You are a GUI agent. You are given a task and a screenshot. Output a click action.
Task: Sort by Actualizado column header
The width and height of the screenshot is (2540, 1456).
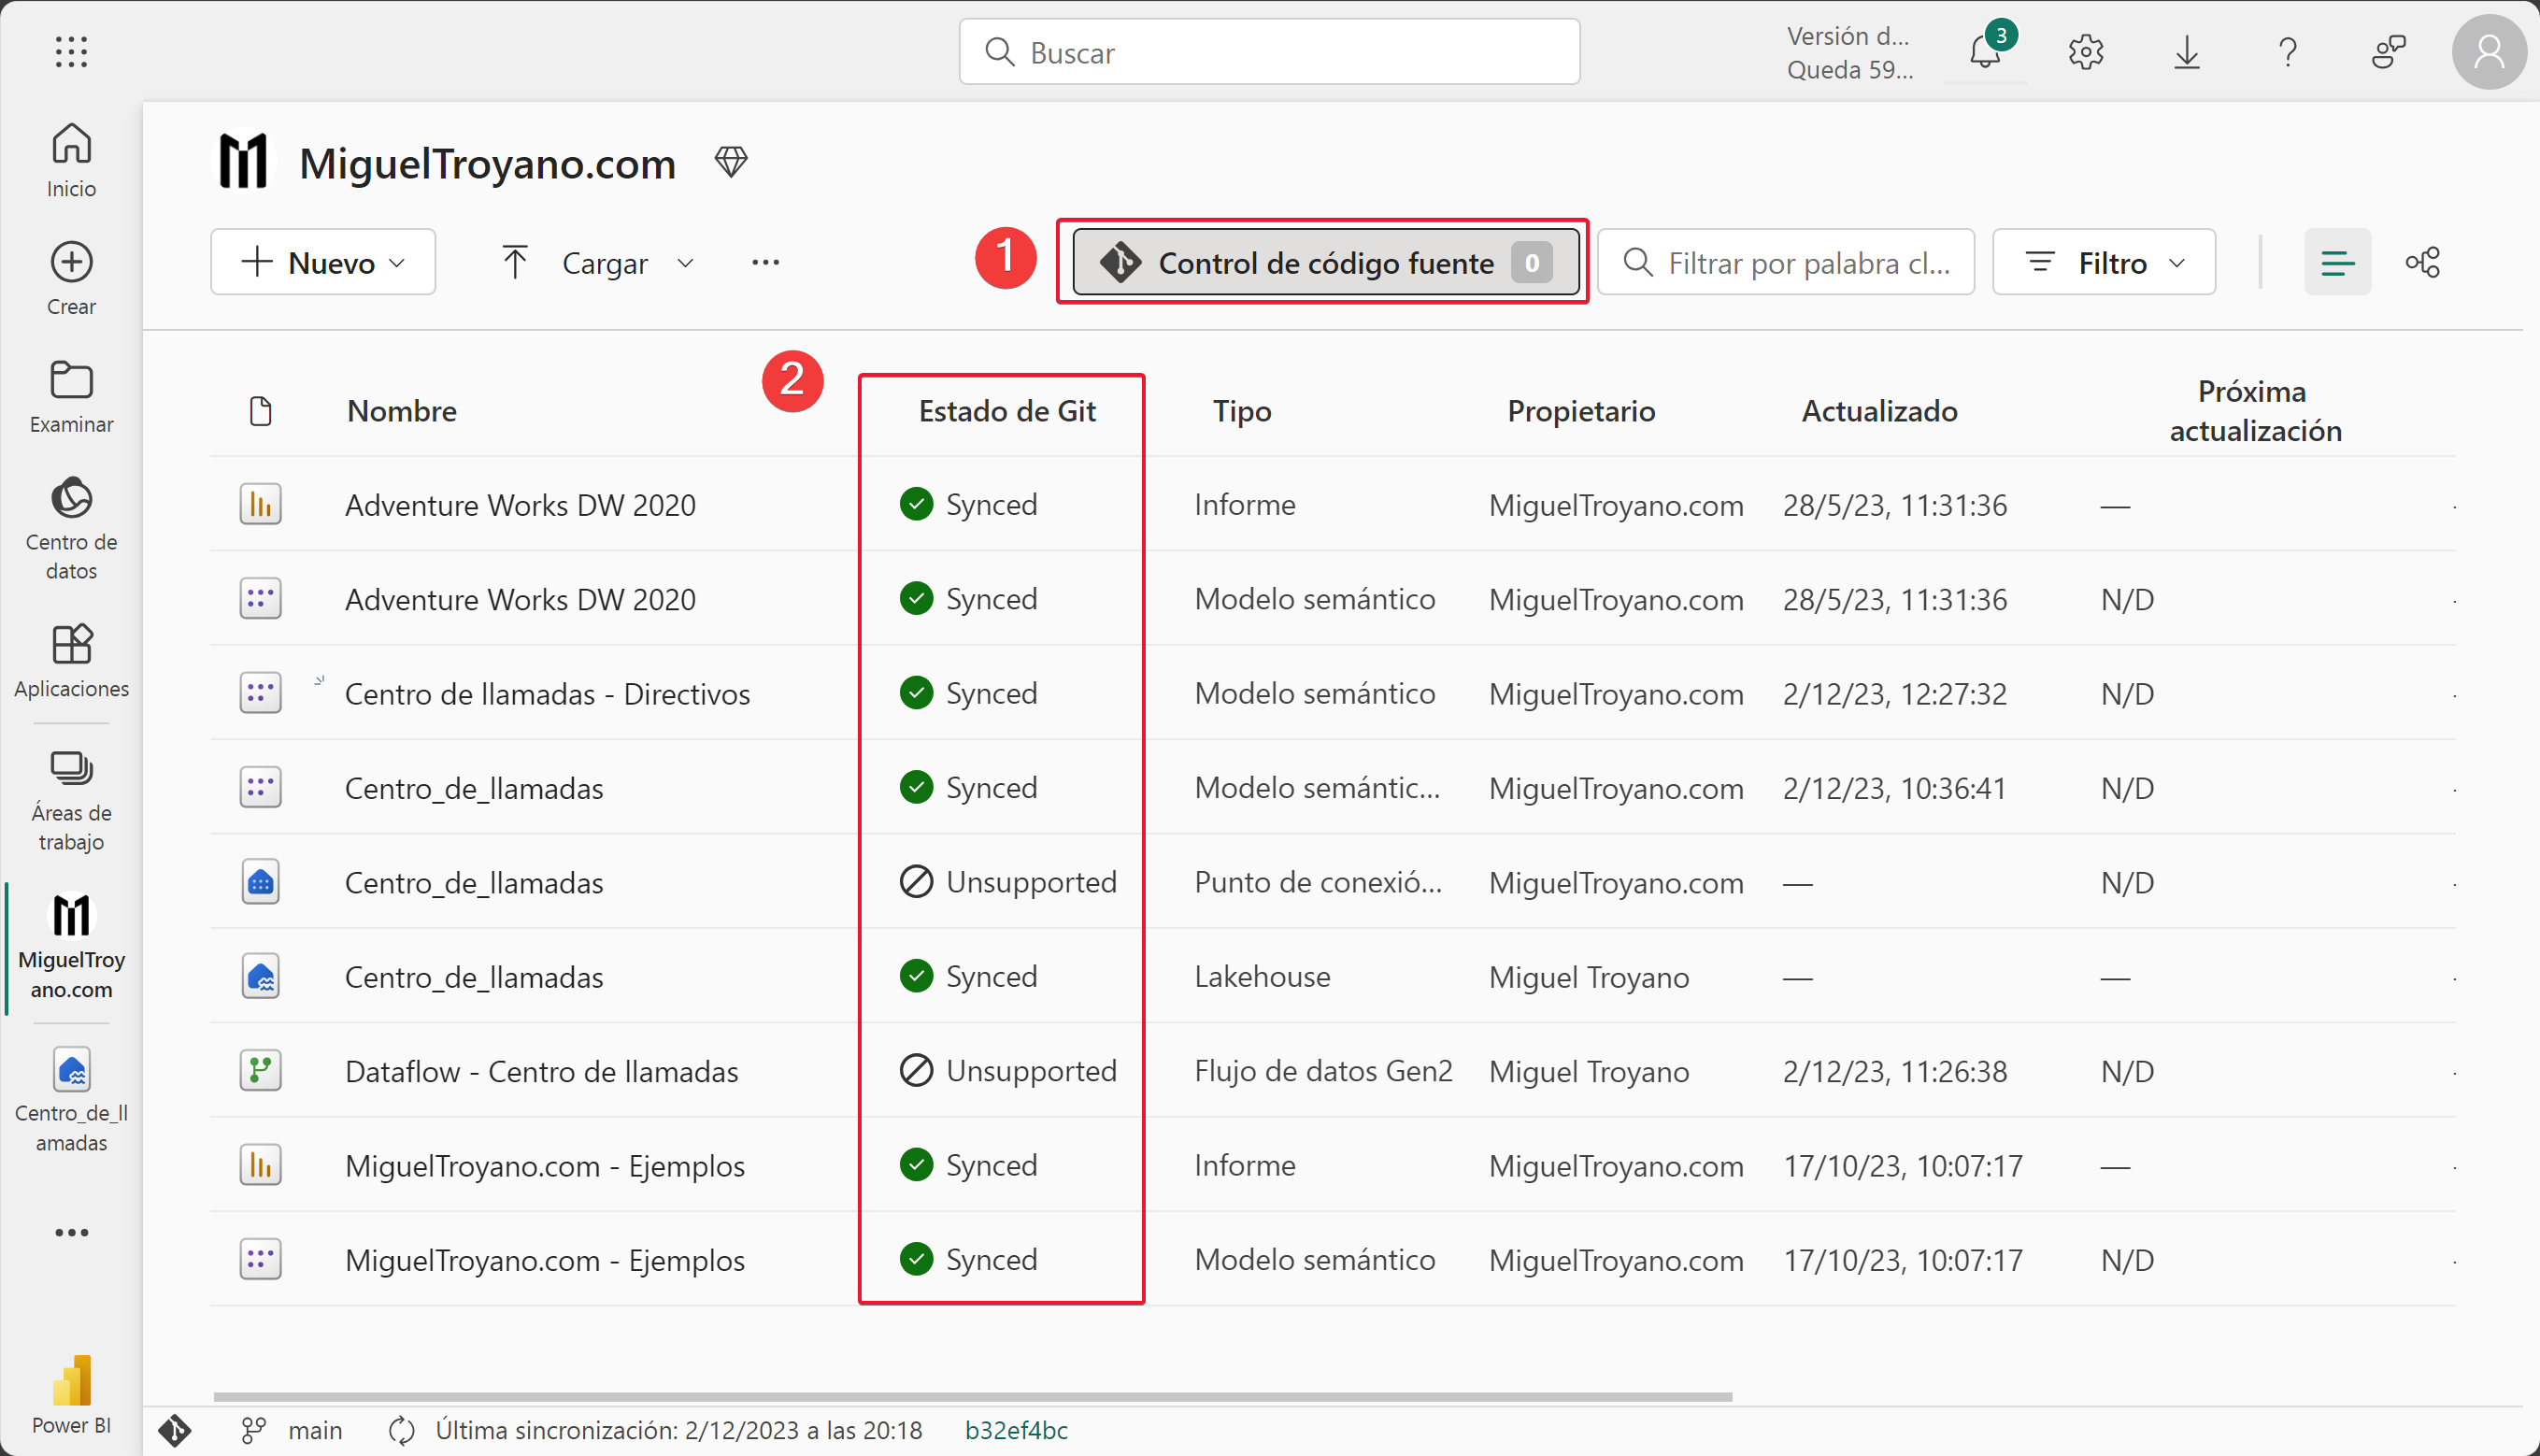pyautogui.click(x=1879, y=411)
